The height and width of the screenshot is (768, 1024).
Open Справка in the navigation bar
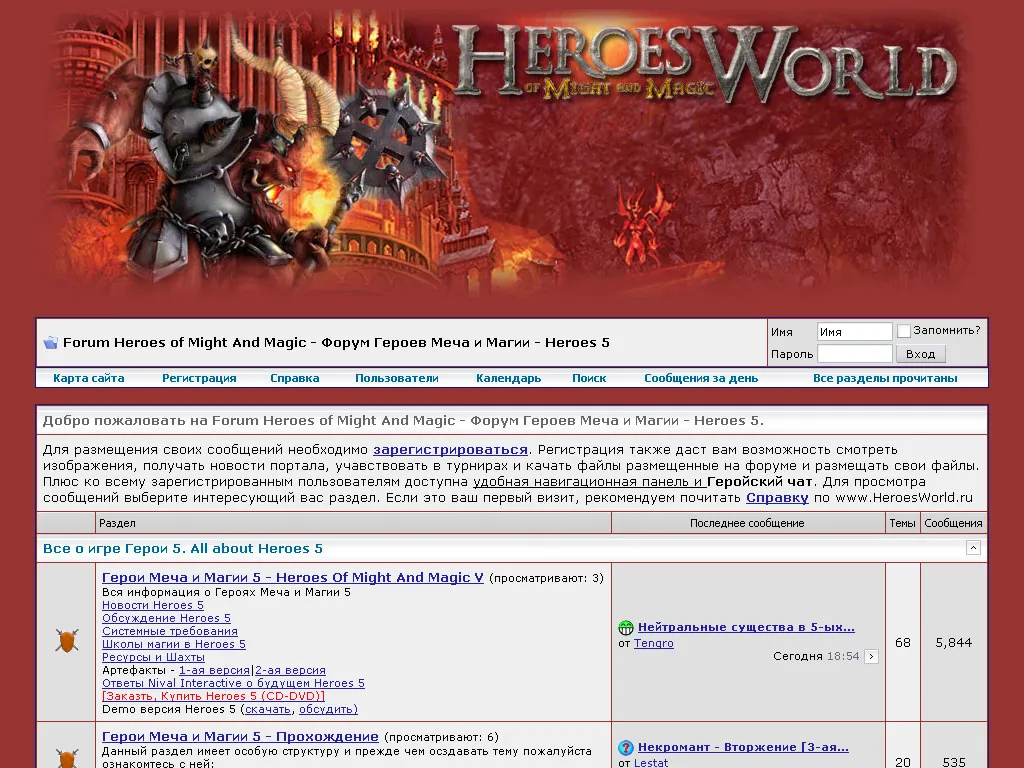point(295,378)
